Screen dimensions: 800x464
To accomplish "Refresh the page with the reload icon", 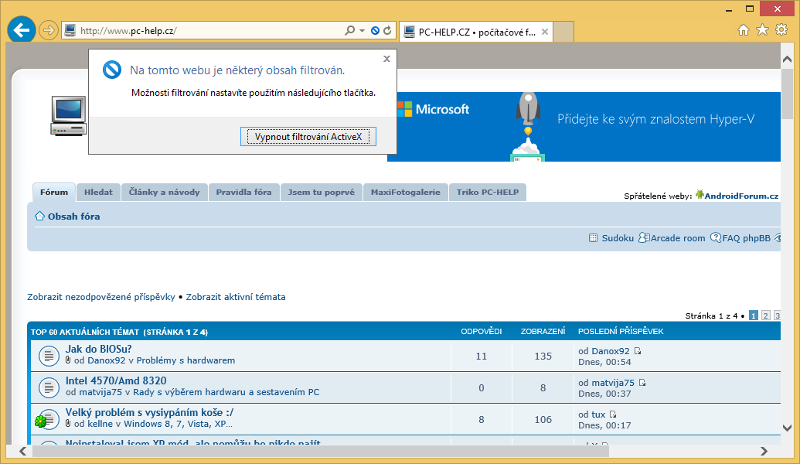I will pyautogui.click(x=387, y=31).
